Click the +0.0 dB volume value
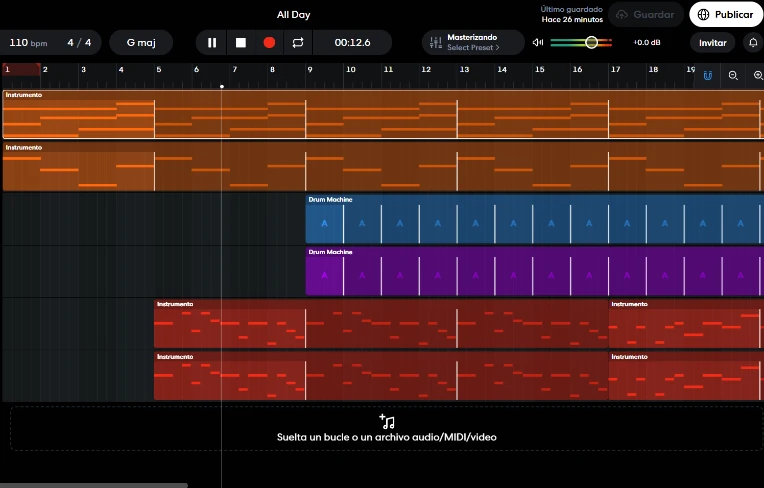Screen dimensions: 764x488 (x=647, y=42)
